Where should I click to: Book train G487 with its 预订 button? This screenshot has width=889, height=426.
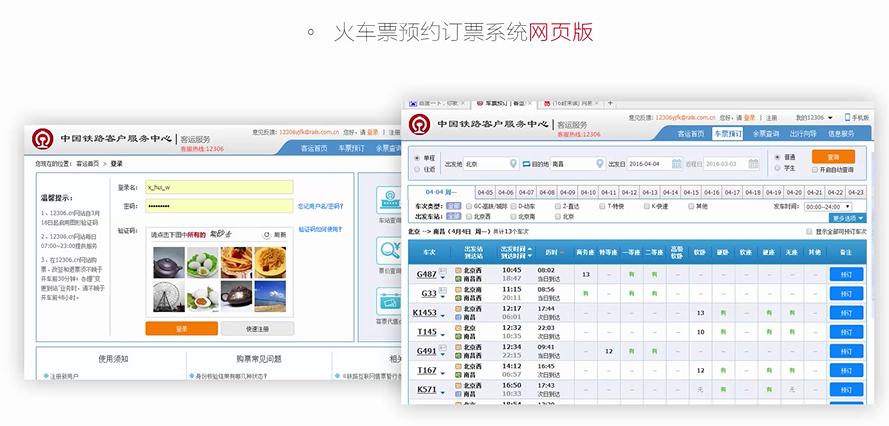846,275
